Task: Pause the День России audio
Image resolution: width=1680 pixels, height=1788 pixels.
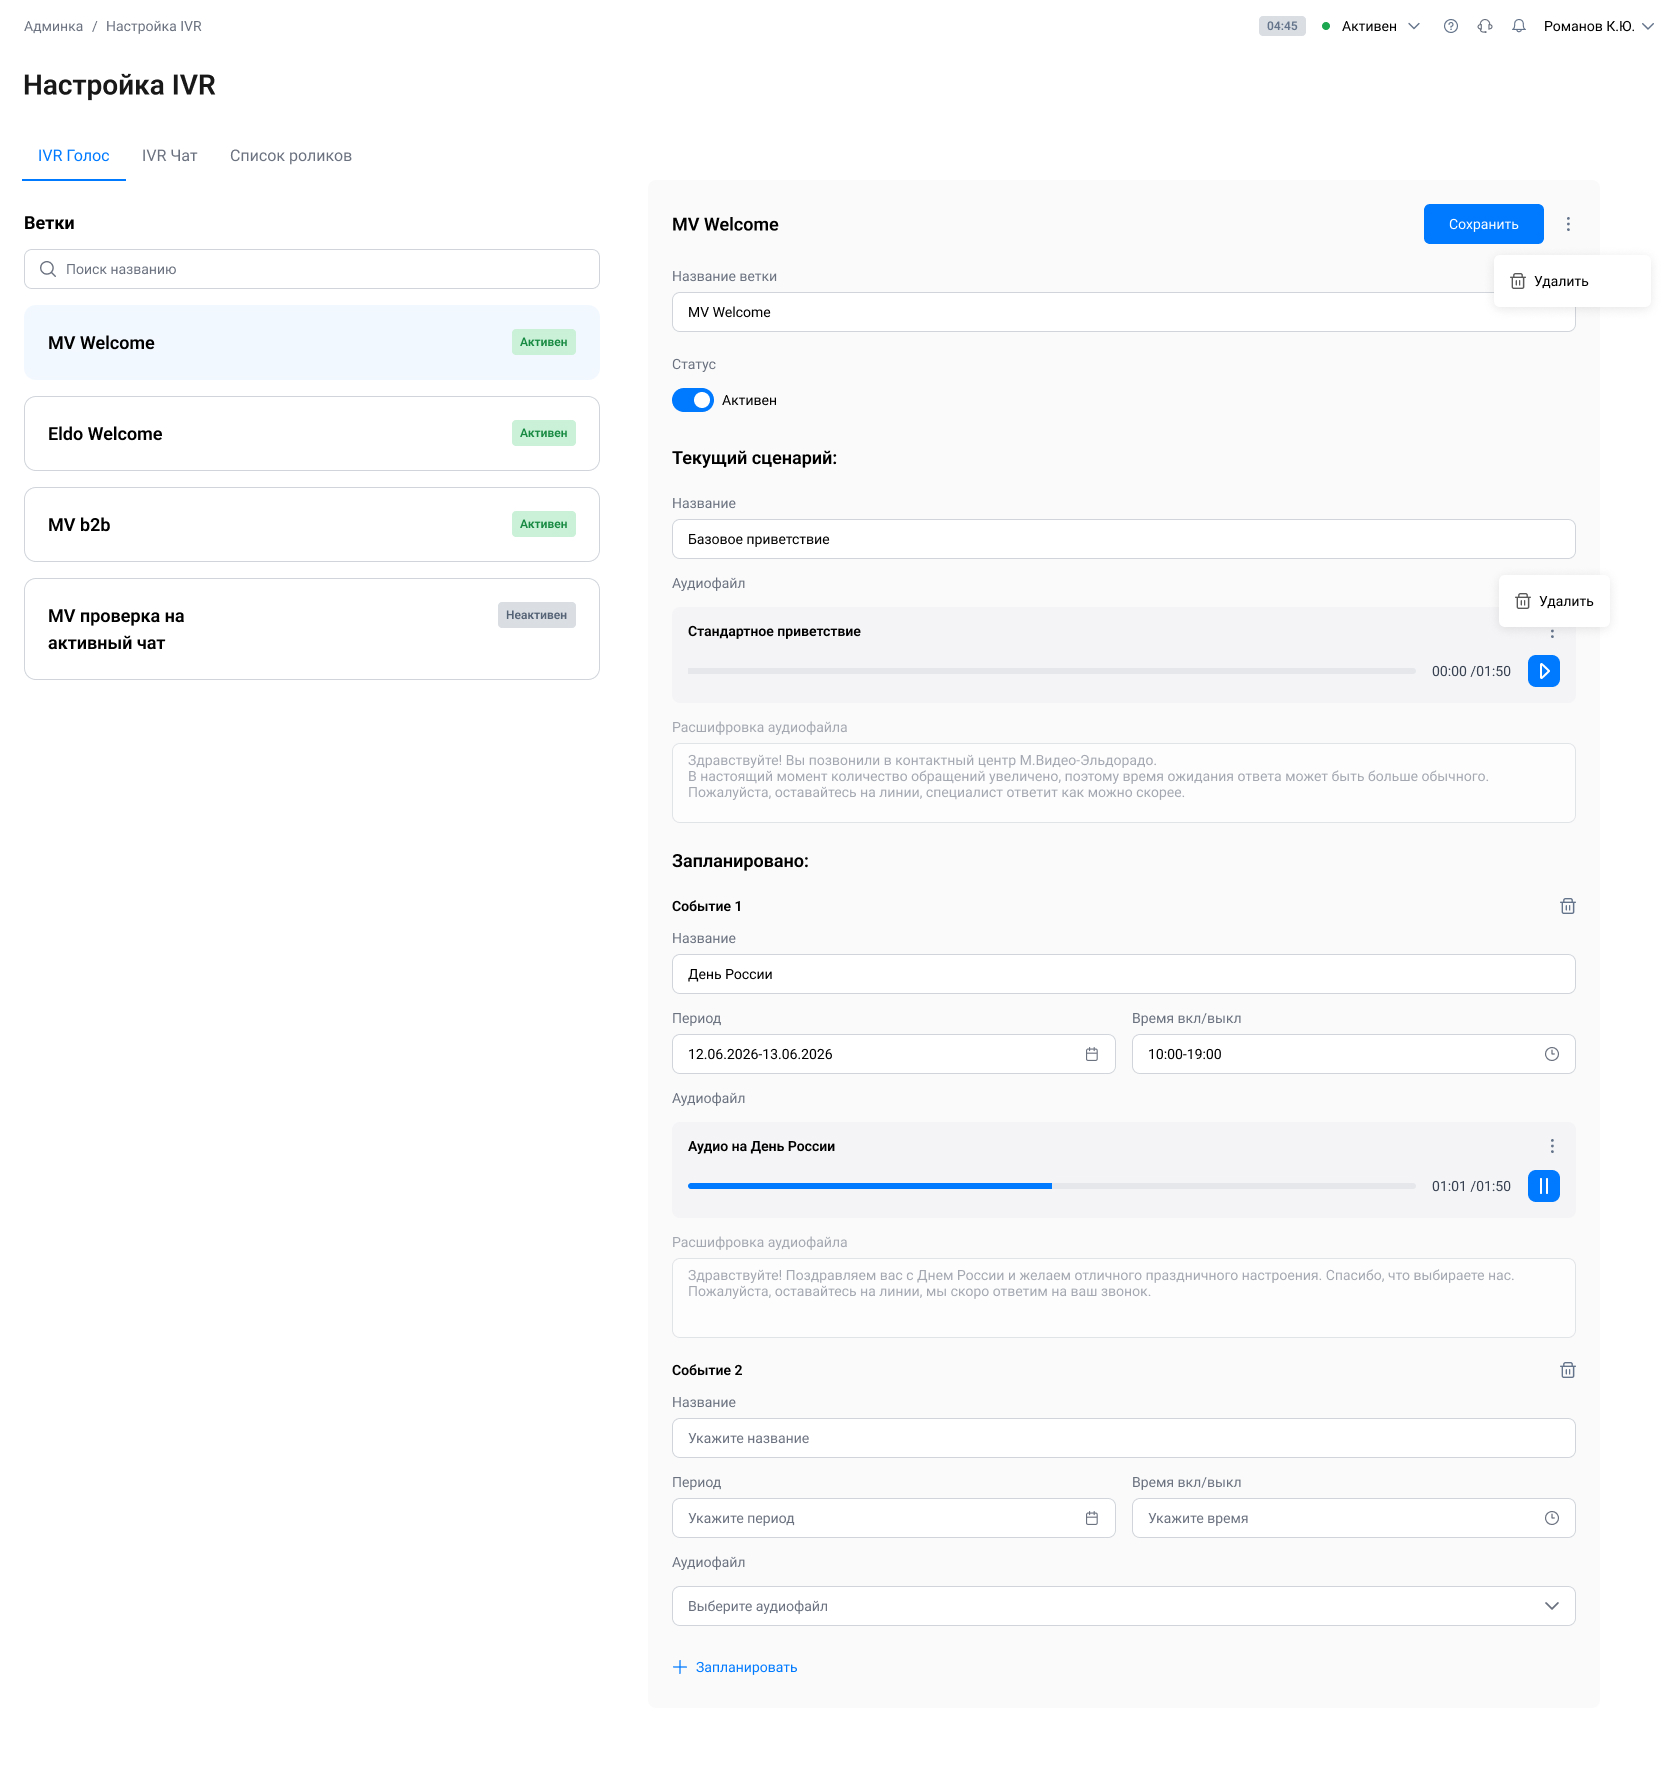Action: [1544, 1186]
